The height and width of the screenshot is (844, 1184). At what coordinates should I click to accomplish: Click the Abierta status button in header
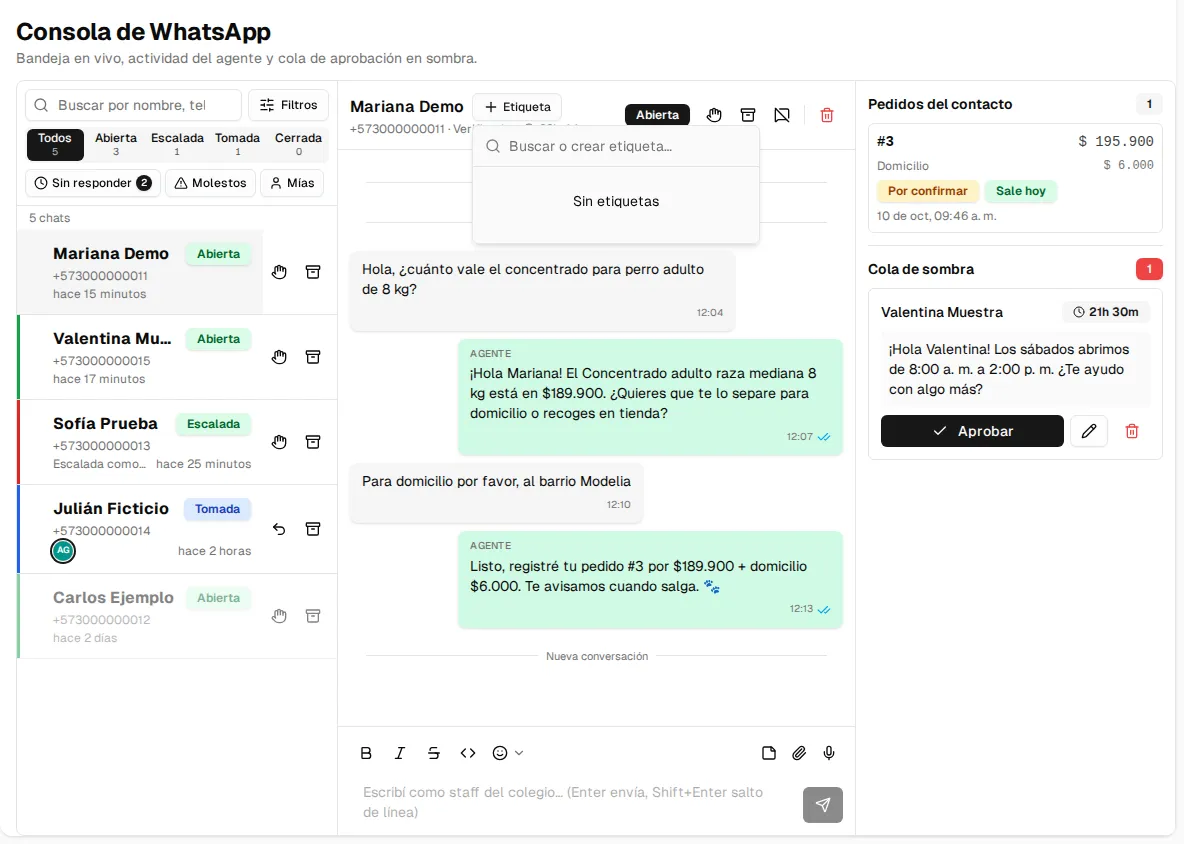click(x=657, y=115)
